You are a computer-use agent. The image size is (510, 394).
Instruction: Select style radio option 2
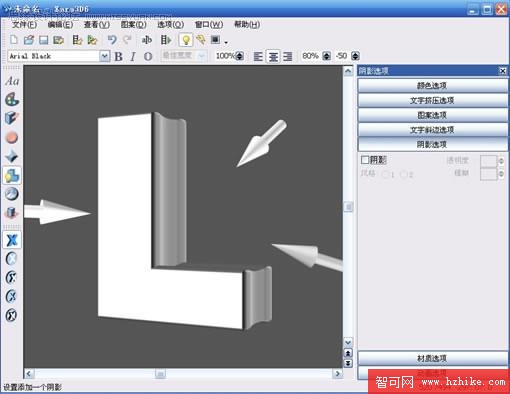click(x=404, y=174)
